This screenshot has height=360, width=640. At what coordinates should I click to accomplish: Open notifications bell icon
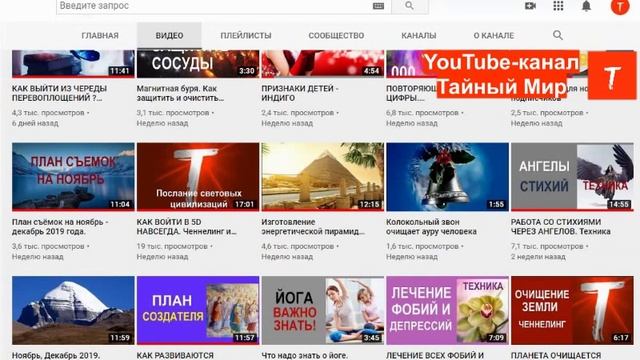[x=586, y=6]
